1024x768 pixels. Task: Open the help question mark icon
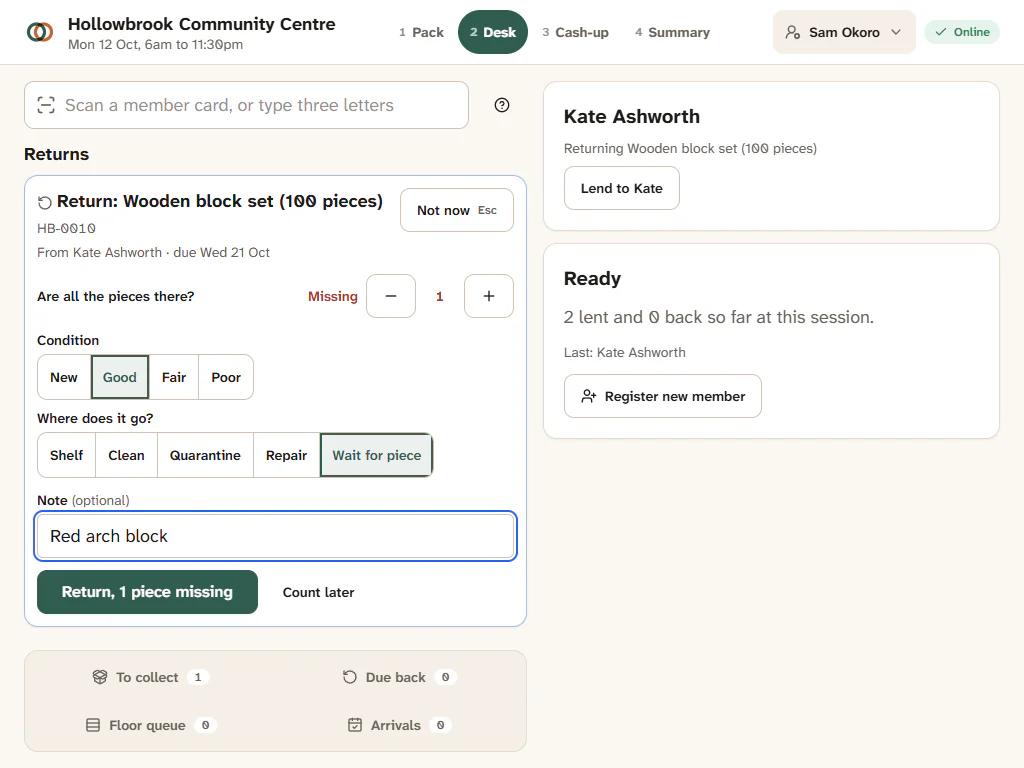502,105
